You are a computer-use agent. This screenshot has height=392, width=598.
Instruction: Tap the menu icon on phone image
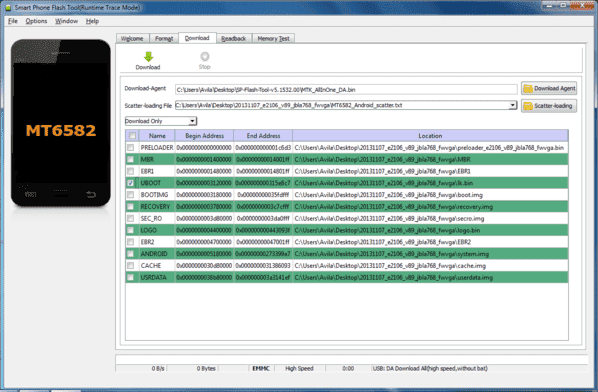tap(31, 194)
